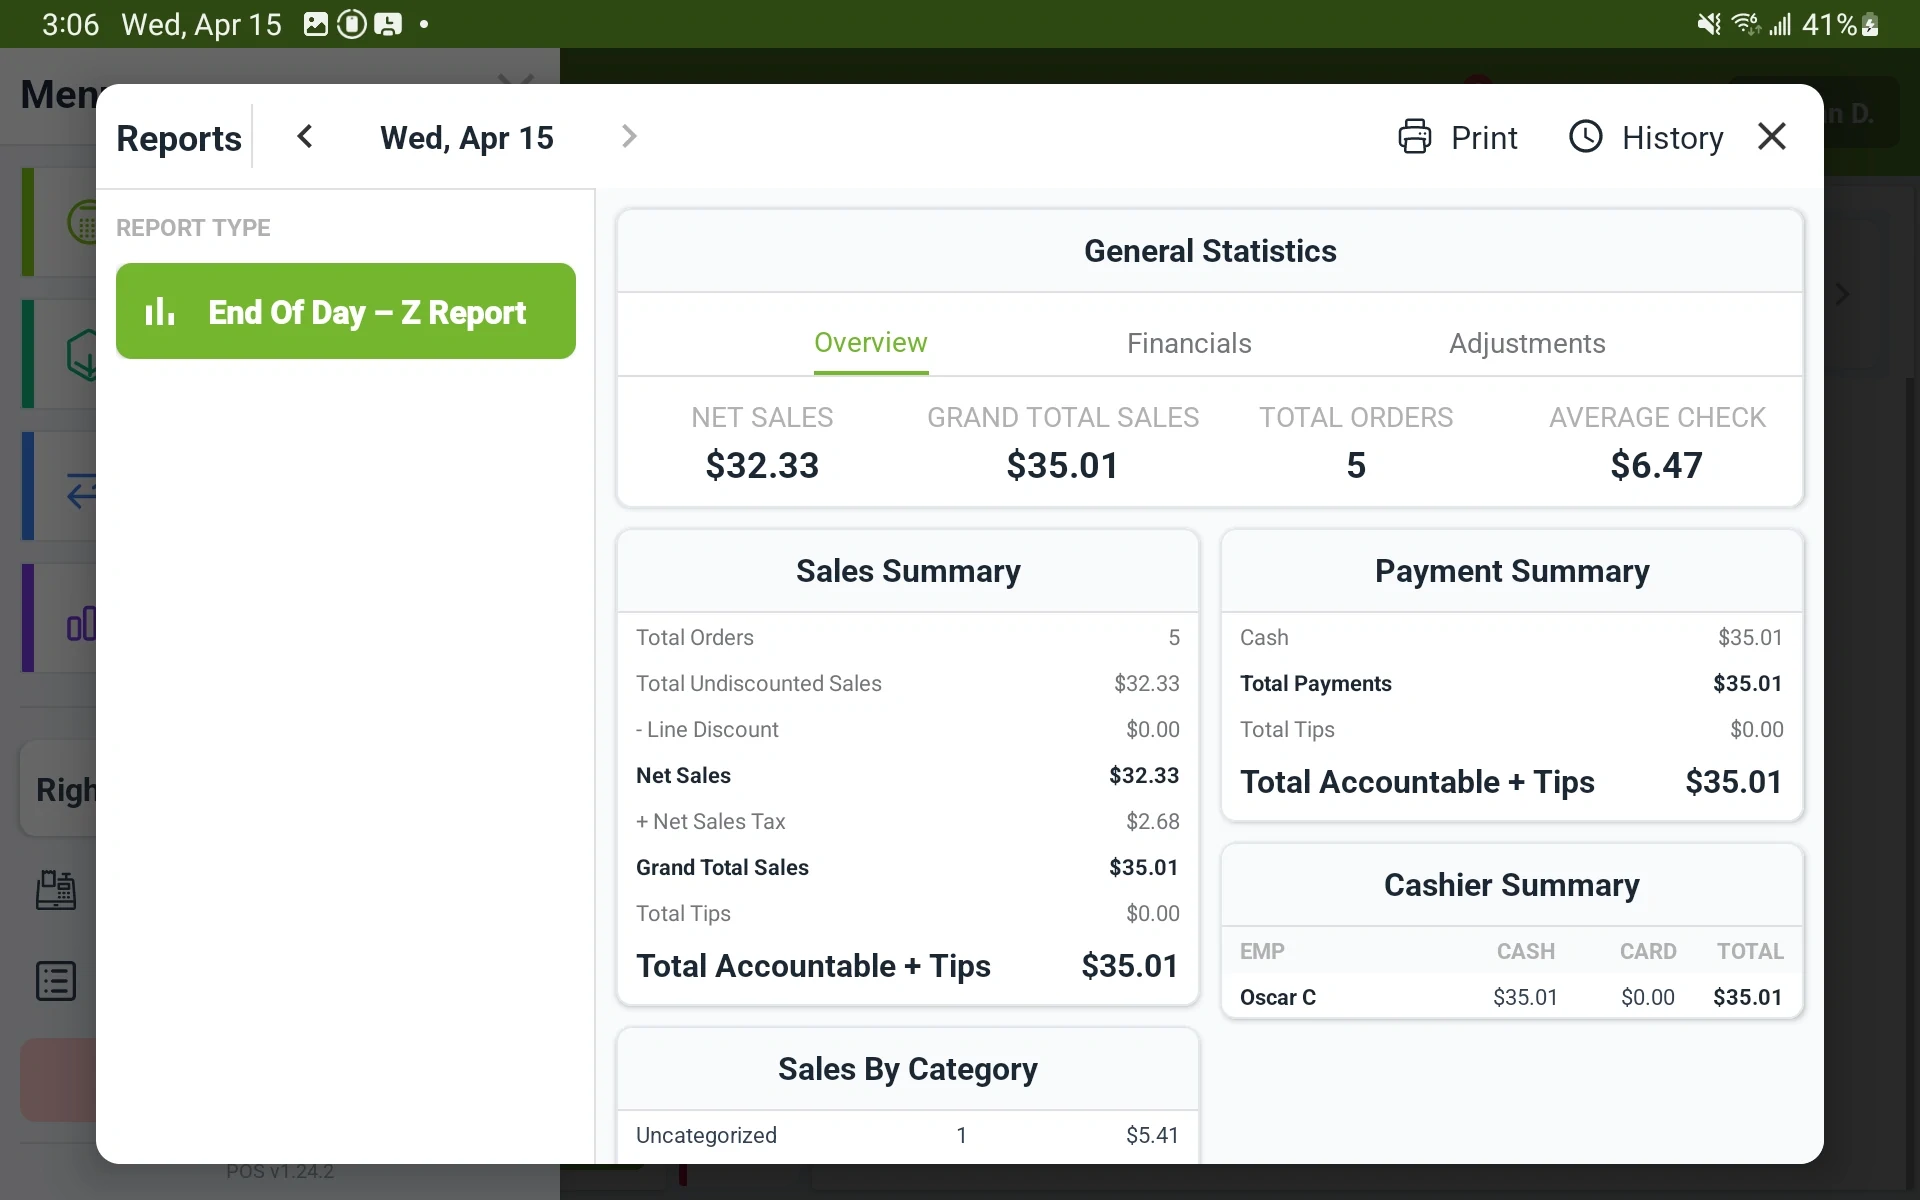
Task: Open the Adjustments tab
Action: (x=1526, y=344)
